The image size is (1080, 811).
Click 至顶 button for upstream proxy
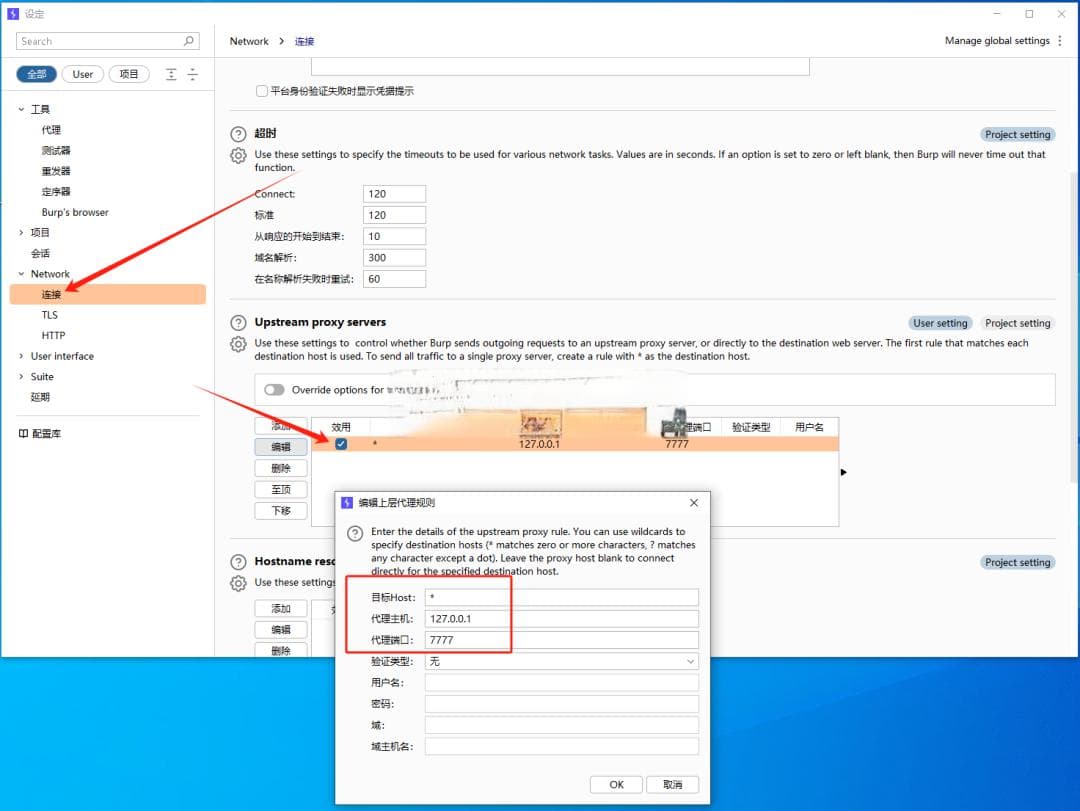click(x=281, y=490)
